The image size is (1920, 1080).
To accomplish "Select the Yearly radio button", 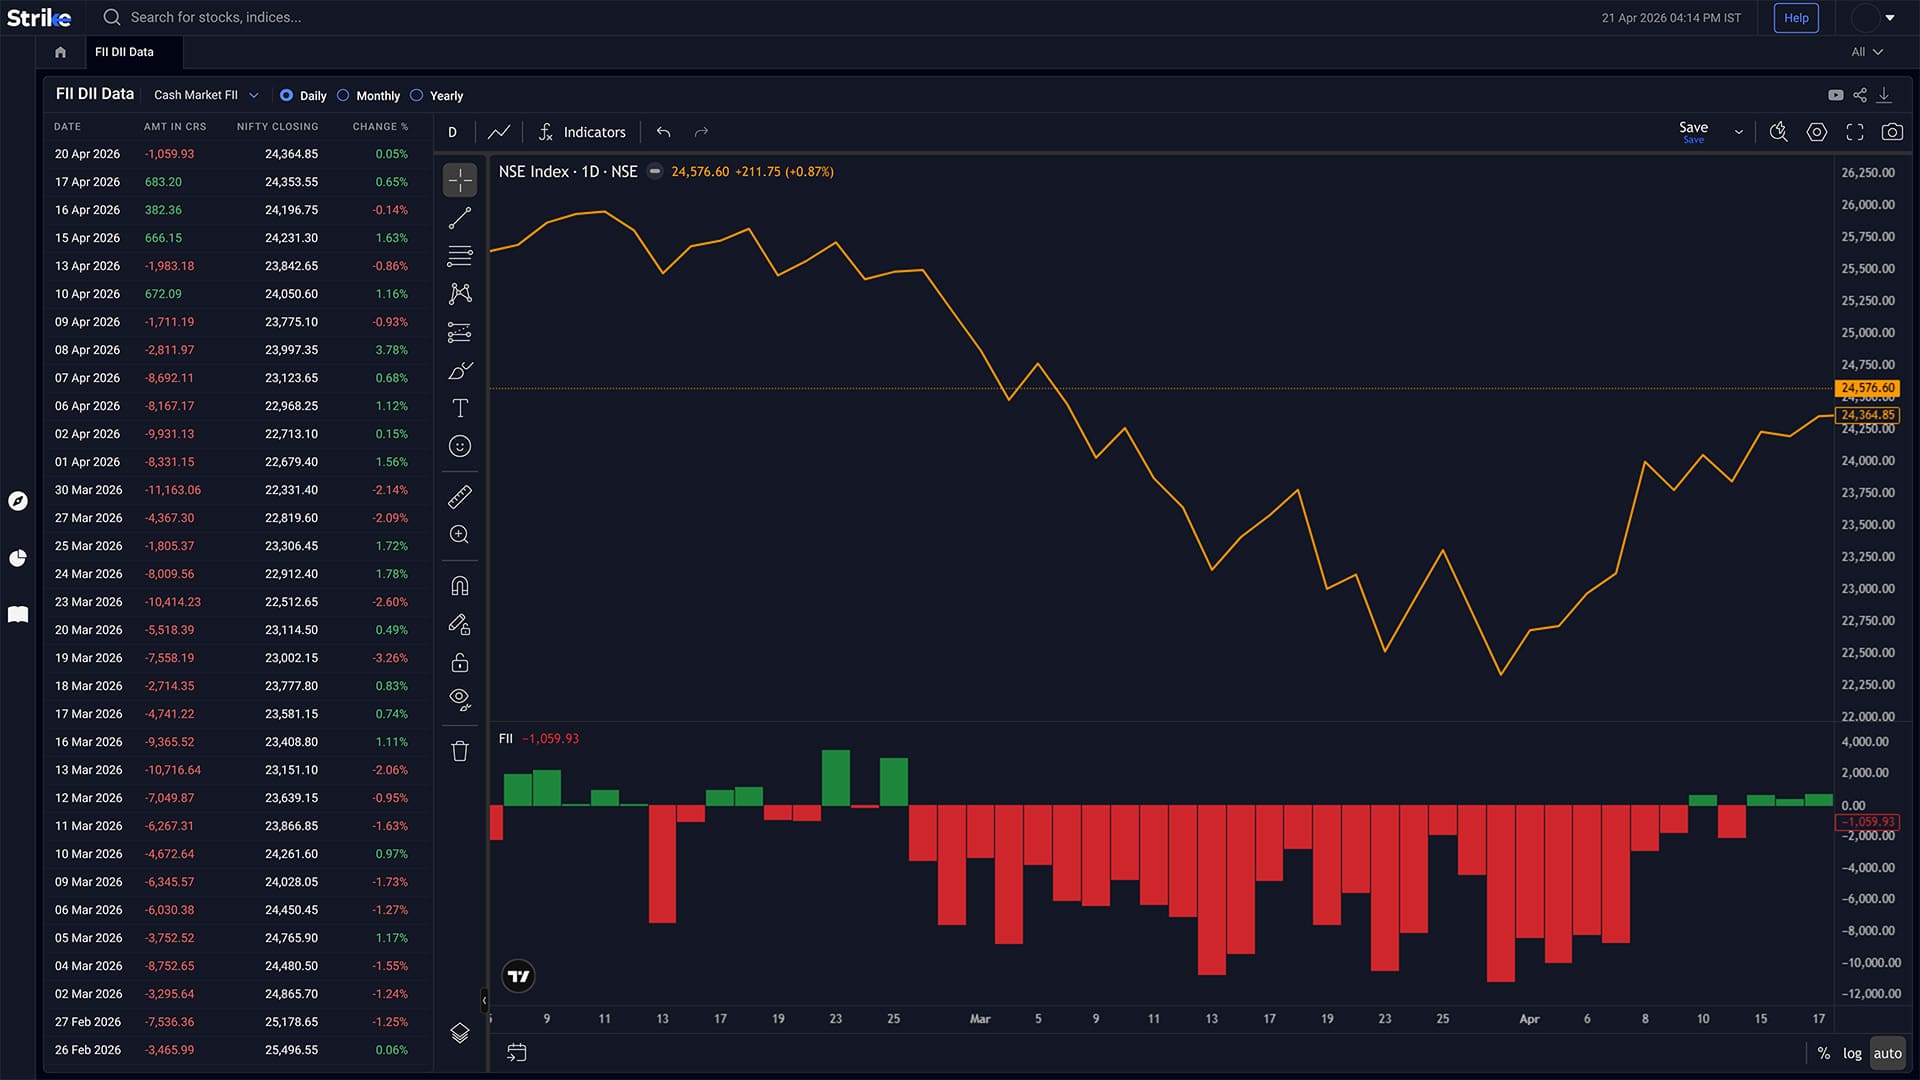I will 417,96.
